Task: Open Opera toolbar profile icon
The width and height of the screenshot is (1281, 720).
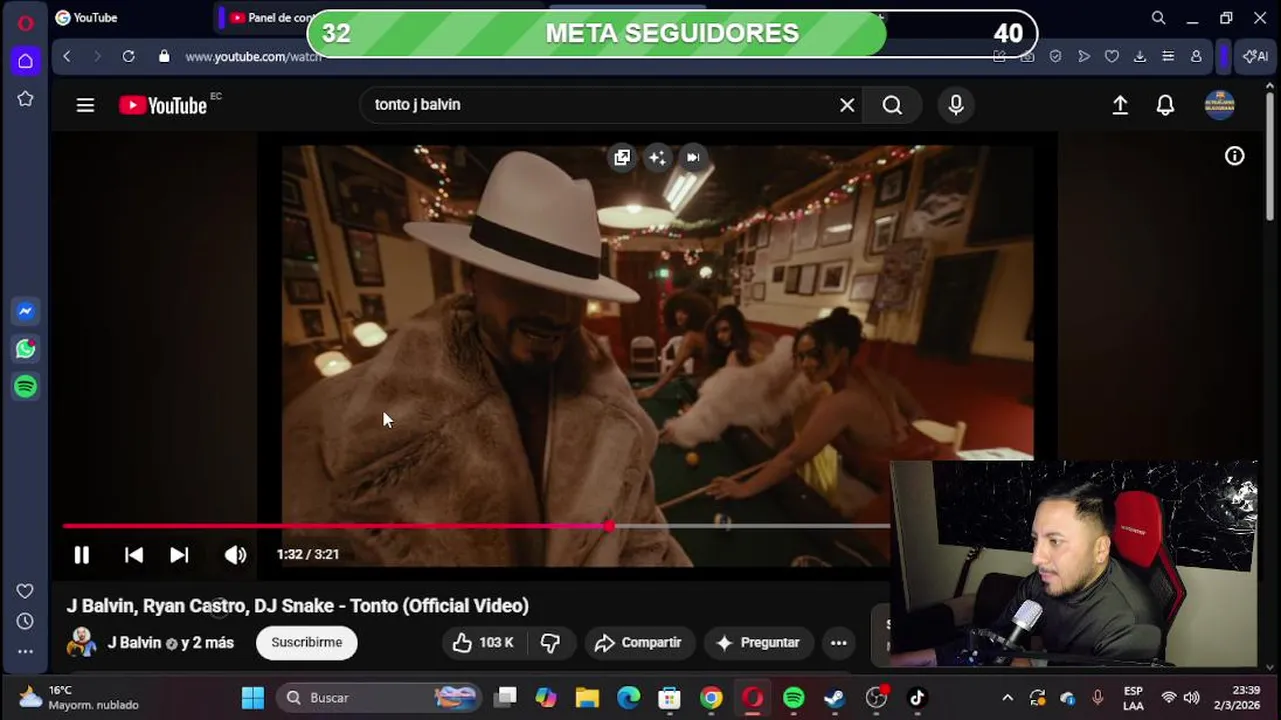Action: [x=1195, y=57]
